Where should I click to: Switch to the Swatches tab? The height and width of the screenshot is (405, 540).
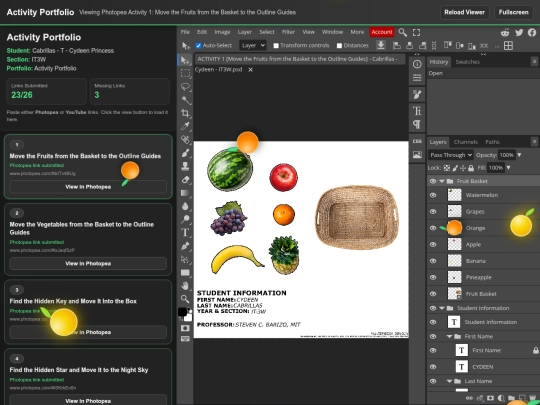tap(467, 62)
